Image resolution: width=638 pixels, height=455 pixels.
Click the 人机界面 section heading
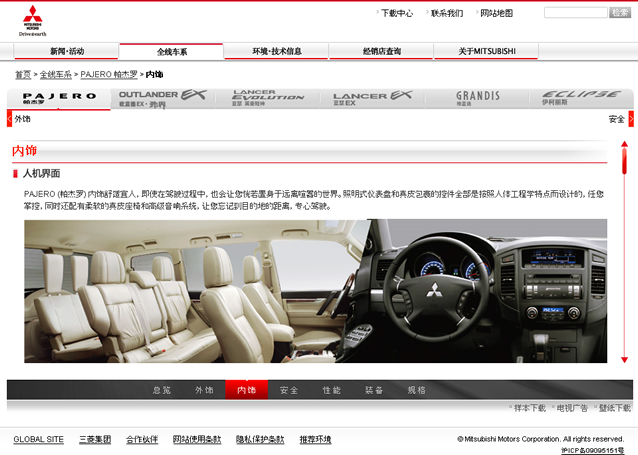pos(41,173)
